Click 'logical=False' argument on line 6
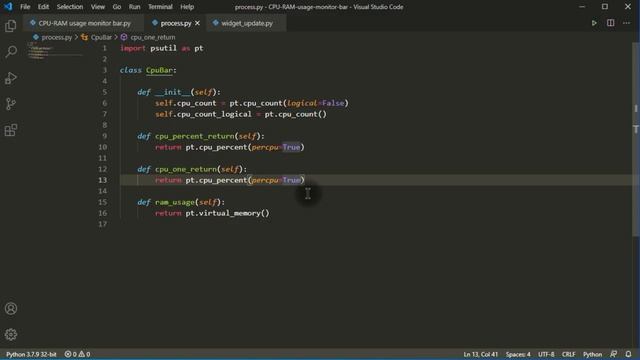 (x=316, y=103)
